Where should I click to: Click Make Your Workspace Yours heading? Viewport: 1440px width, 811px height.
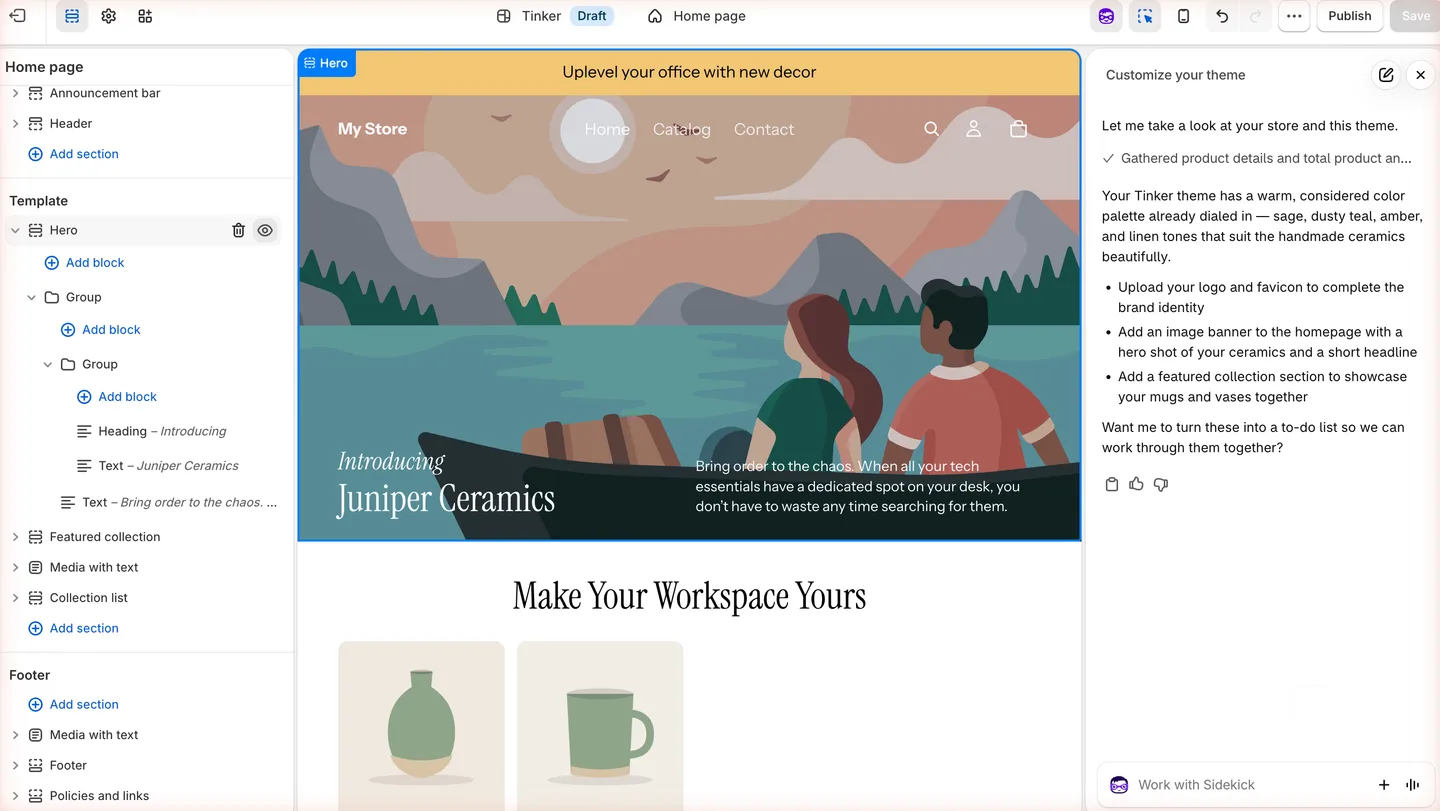(689, 596)
